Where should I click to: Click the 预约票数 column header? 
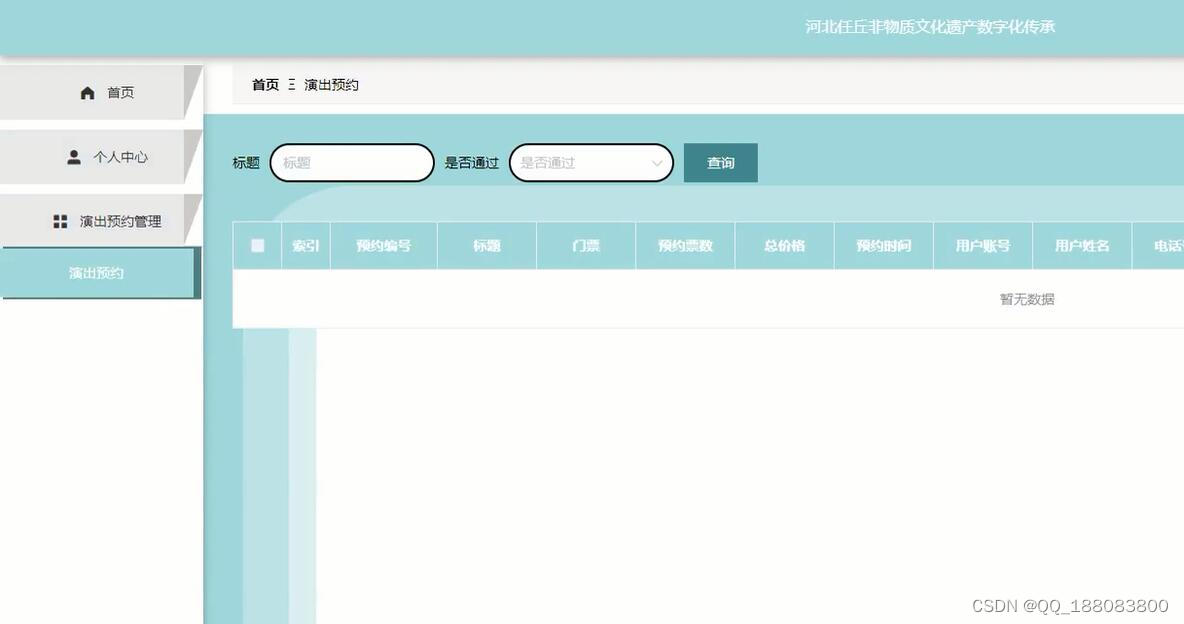(686, 246)
